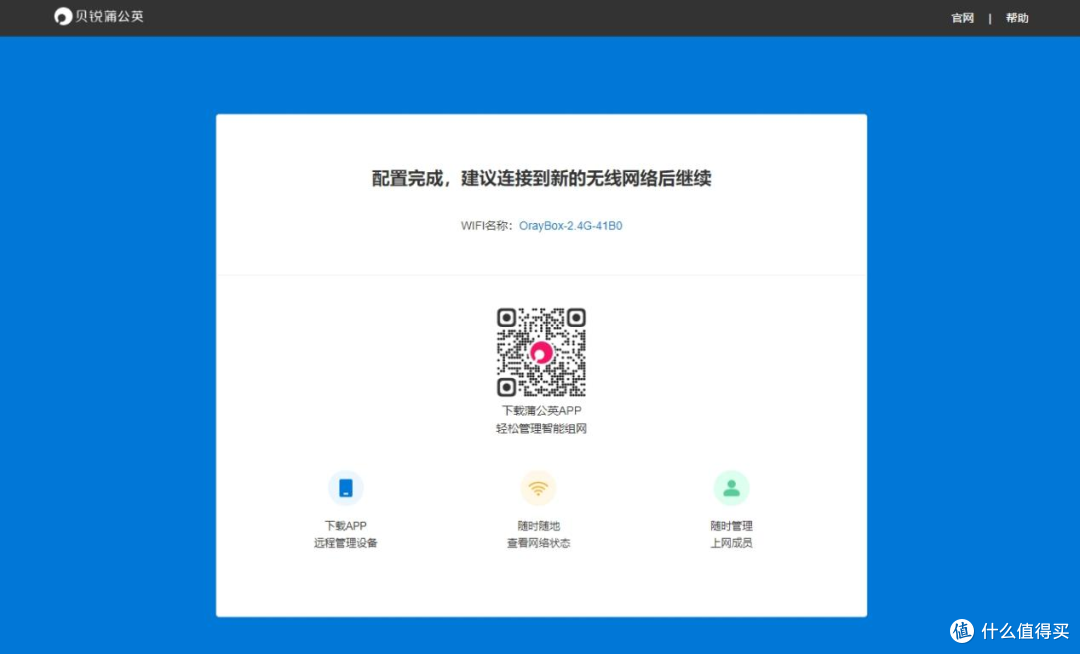Click the 随时随地 label

point(539,526)
